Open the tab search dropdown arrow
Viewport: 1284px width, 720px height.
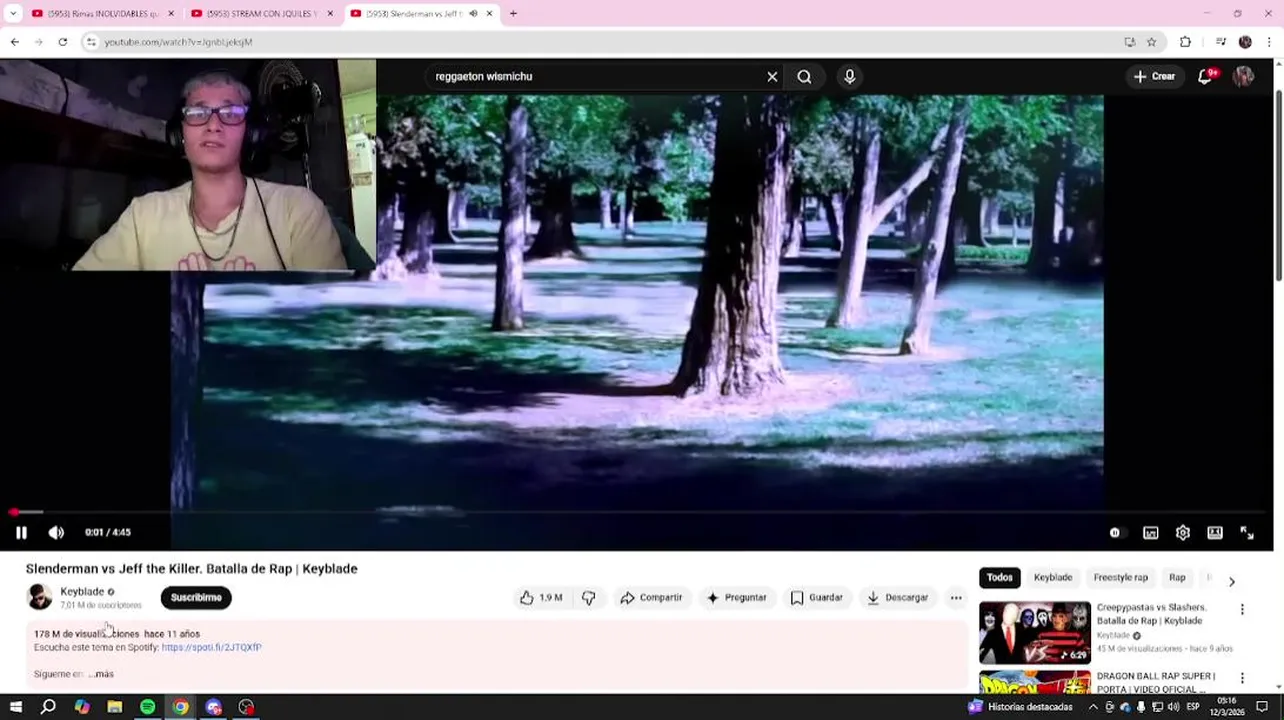(14, 14)
